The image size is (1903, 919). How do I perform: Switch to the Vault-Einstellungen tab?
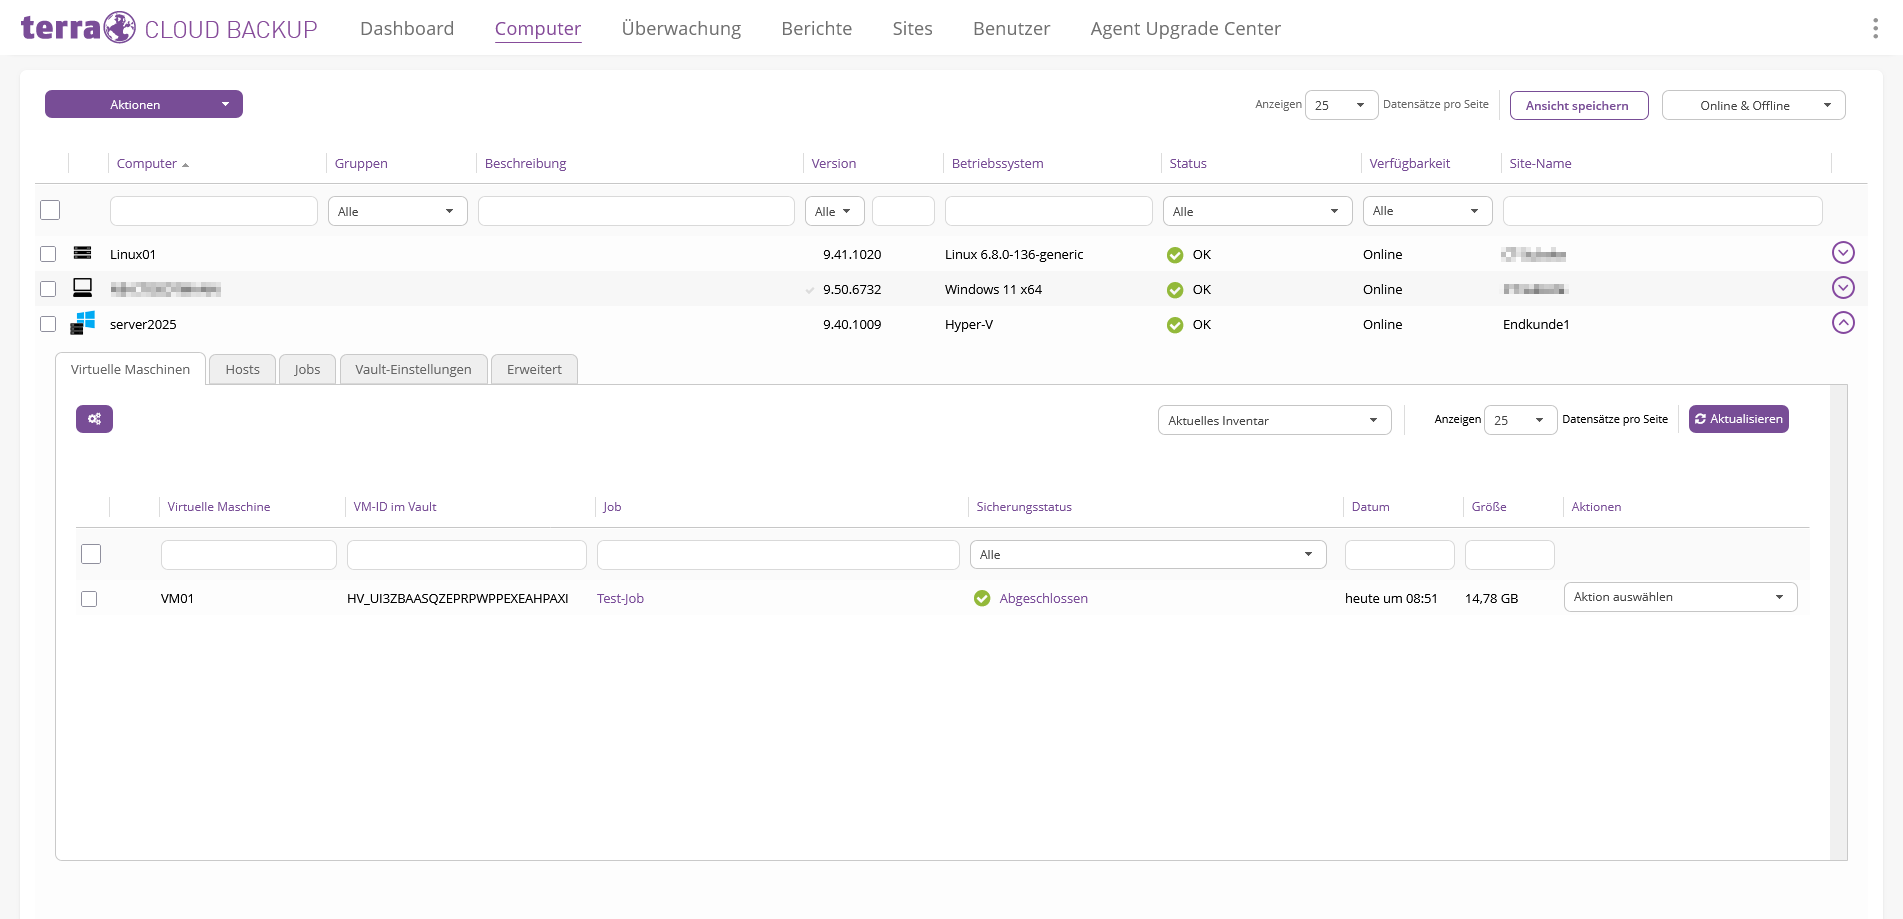[x=413, y=369]
